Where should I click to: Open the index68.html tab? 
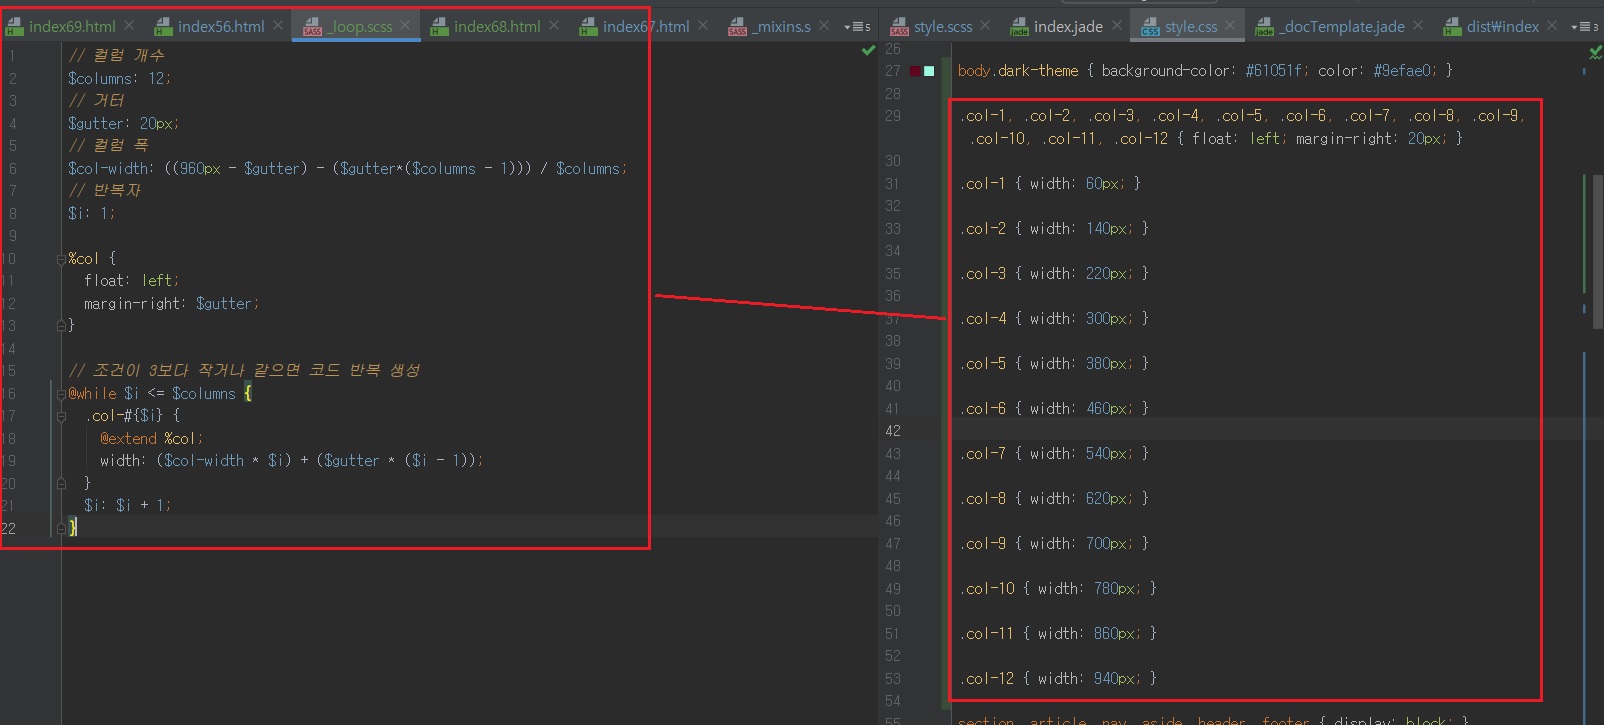point(496,26)
